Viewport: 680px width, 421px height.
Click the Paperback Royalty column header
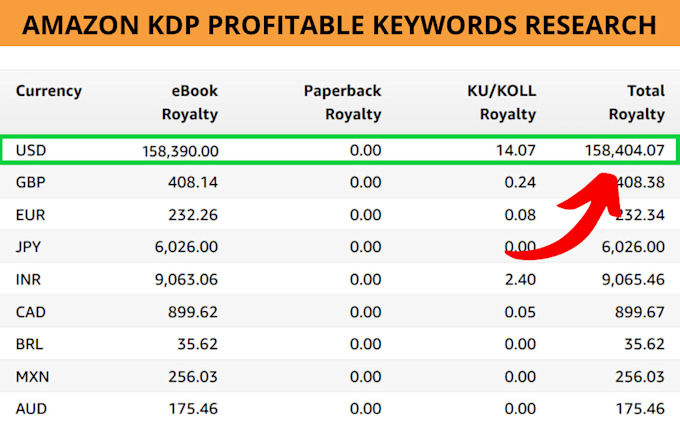coord(342,103)
